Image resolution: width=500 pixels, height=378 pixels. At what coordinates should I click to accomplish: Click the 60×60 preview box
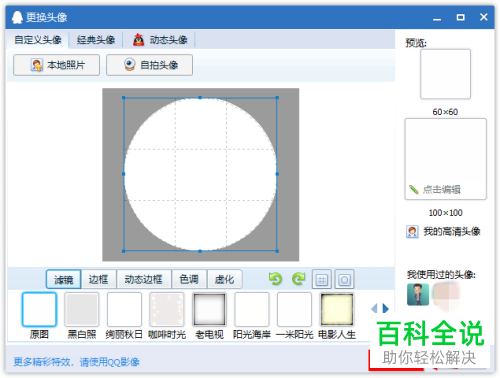(445, 74)
